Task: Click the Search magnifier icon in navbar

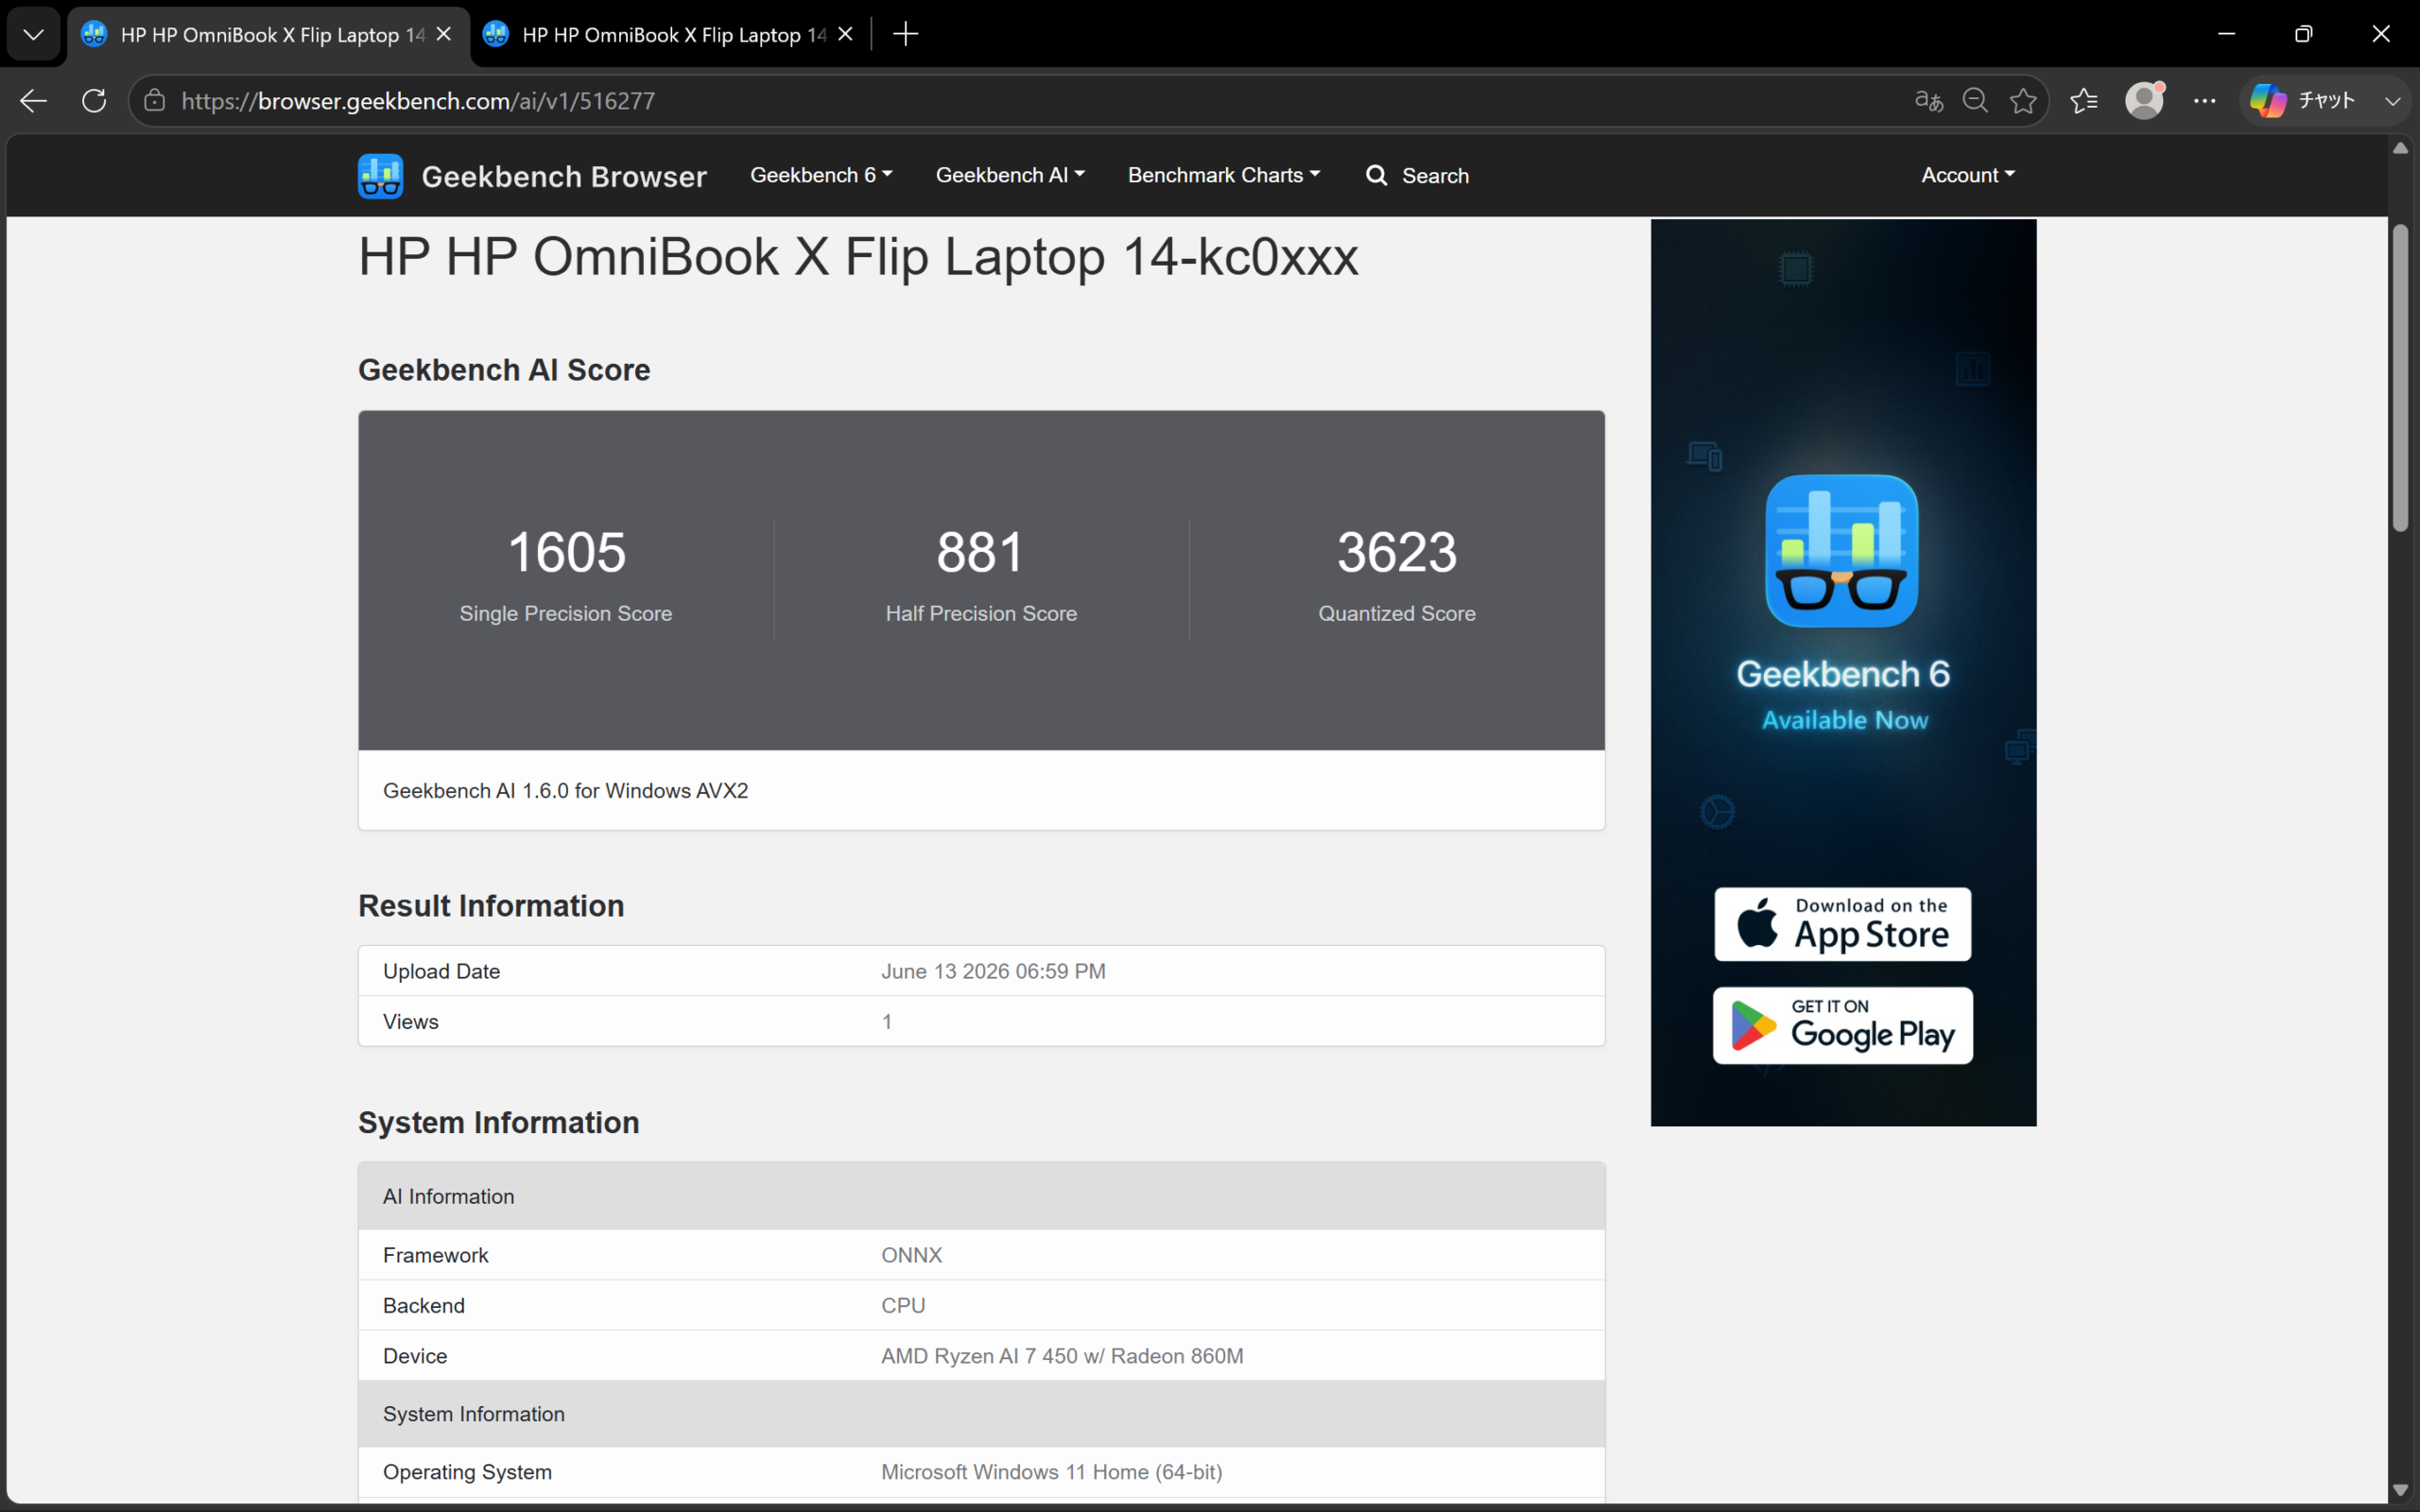Action: 1377,175
